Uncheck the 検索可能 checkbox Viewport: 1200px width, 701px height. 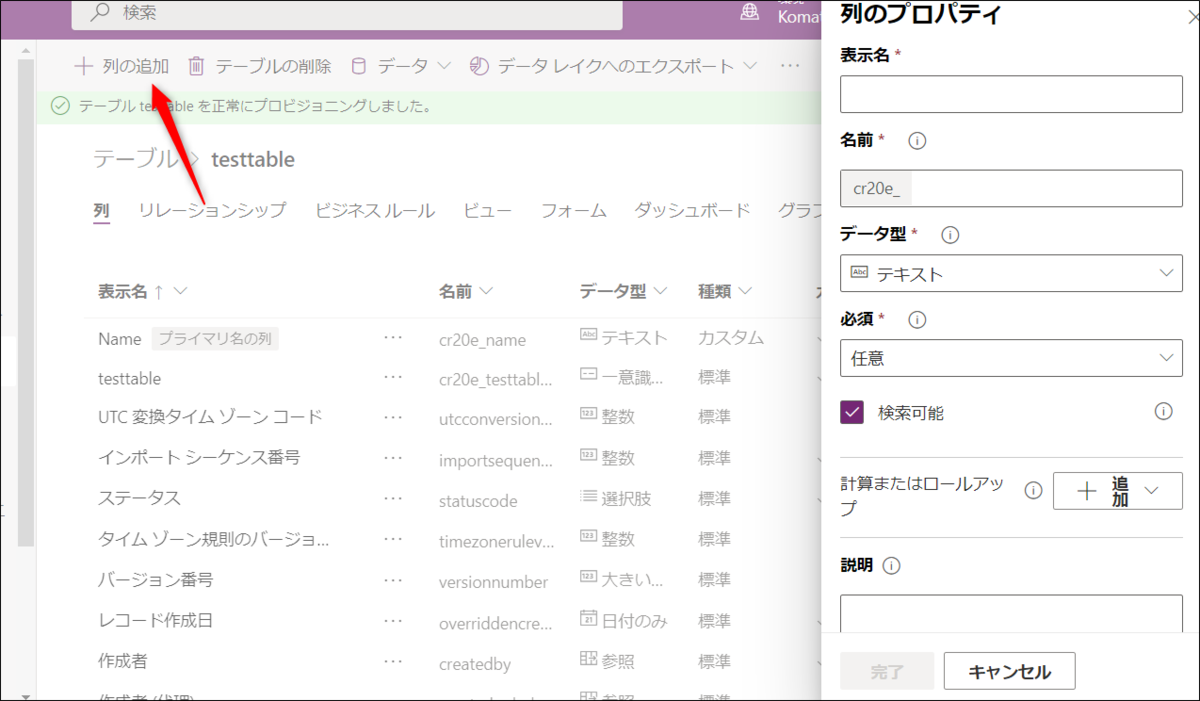point(853,411)
